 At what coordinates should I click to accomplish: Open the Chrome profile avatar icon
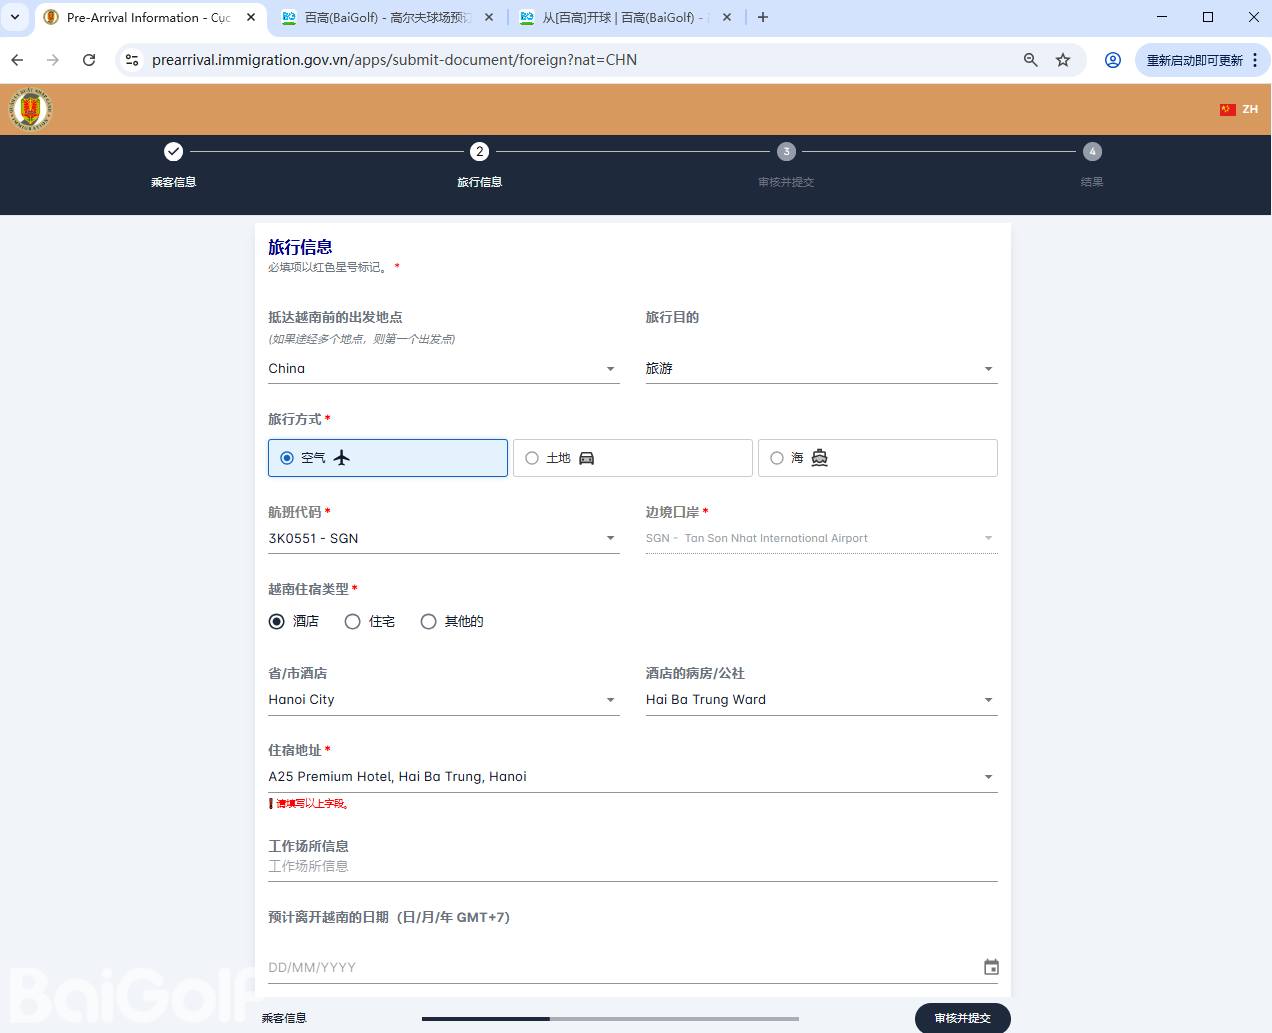point(1112,60)
